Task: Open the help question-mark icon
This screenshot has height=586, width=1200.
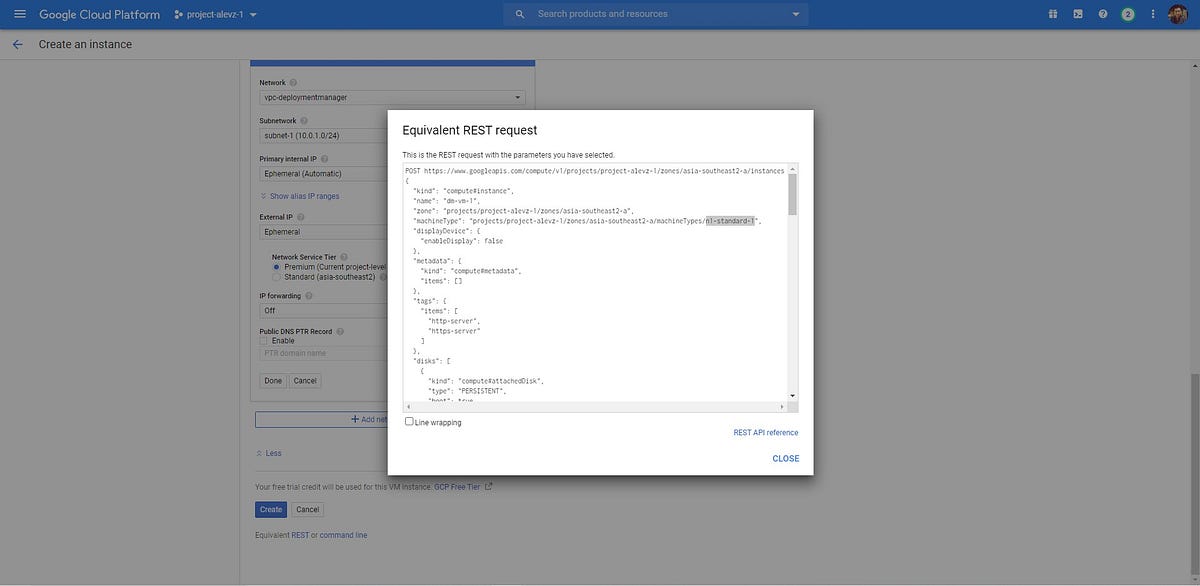Action: (x=1102, y=14)
